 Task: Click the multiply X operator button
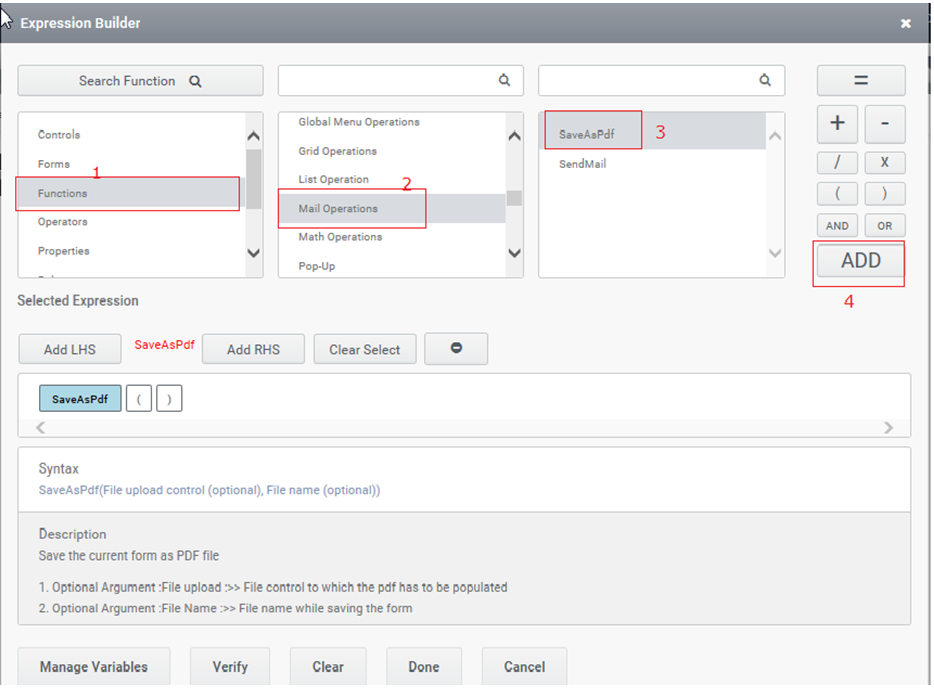[x=885, y=162]
